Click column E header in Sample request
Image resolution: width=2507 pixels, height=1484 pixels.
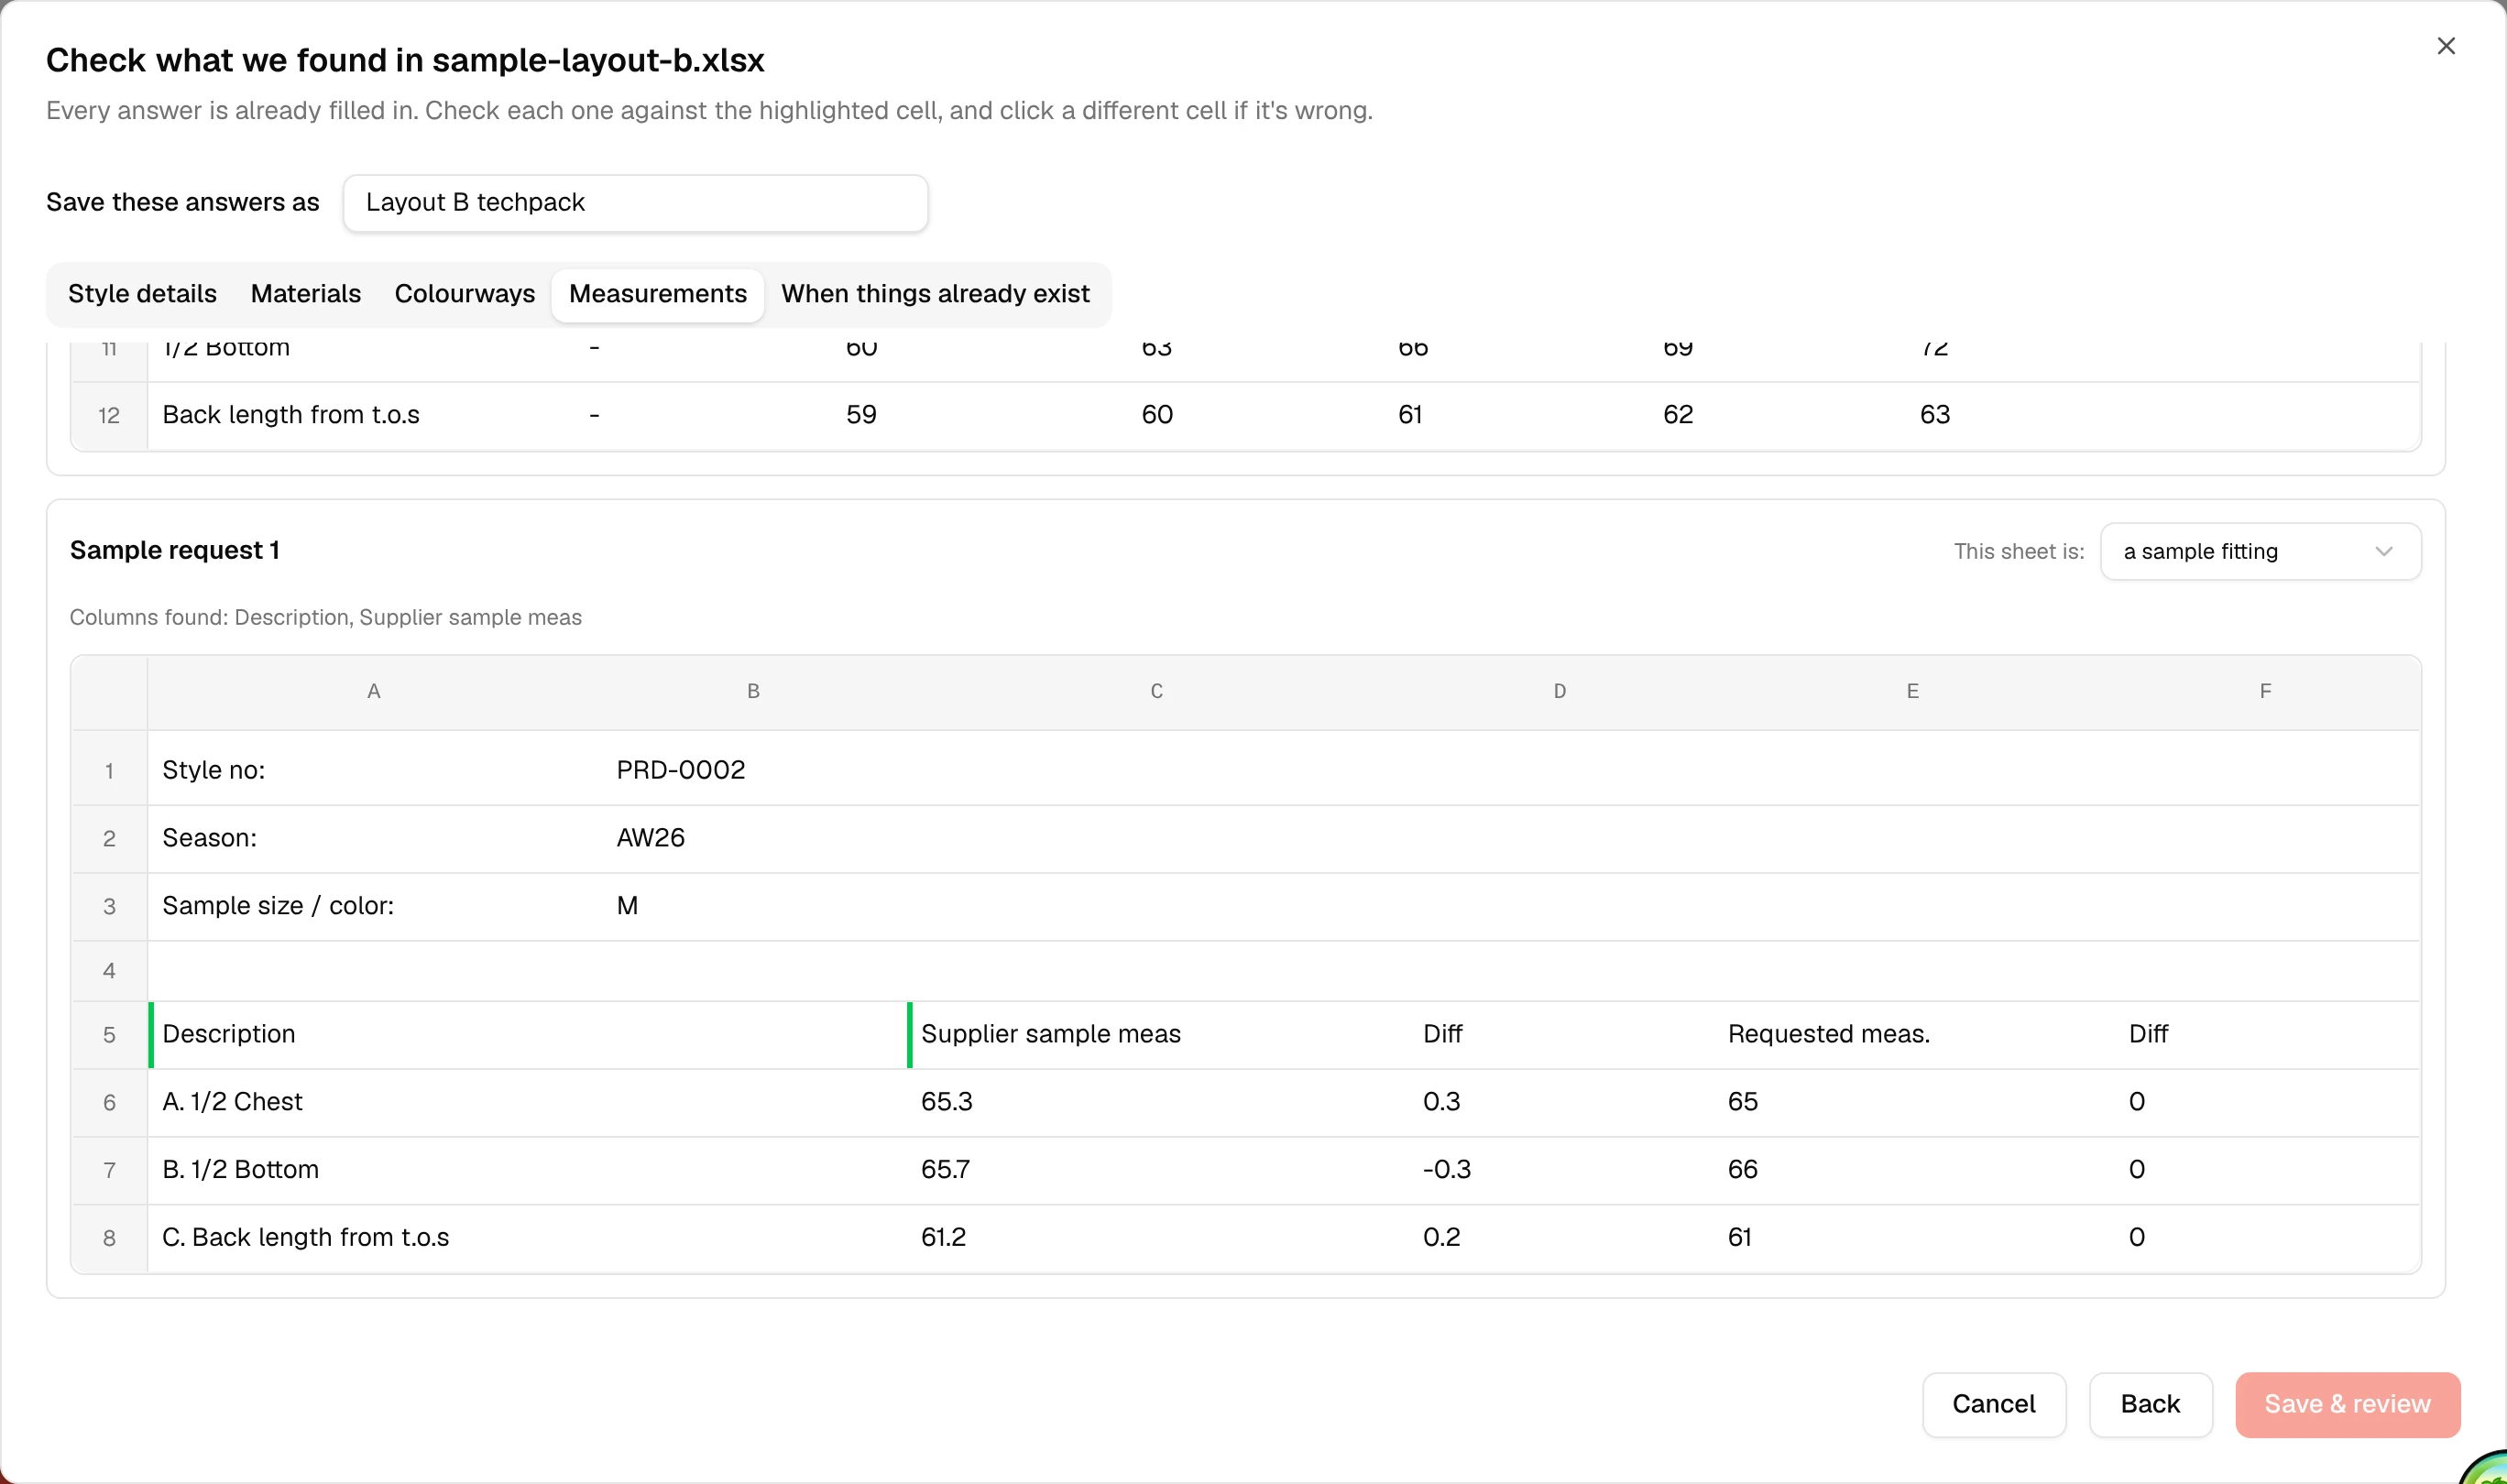click(x=1912, y=692)
